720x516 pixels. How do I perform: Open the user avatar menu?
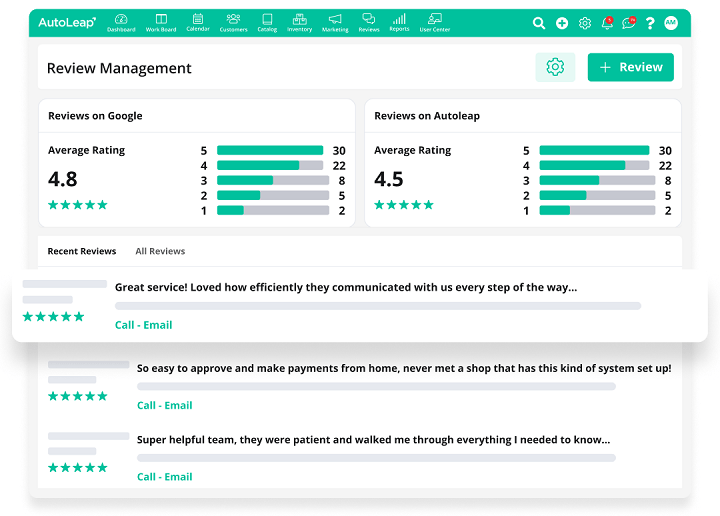(671, 23)
